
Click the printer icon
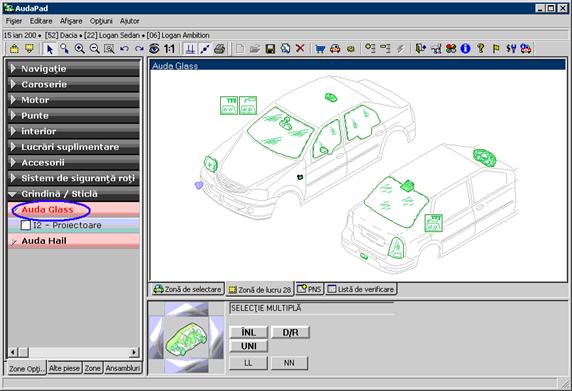click(219, 49)
